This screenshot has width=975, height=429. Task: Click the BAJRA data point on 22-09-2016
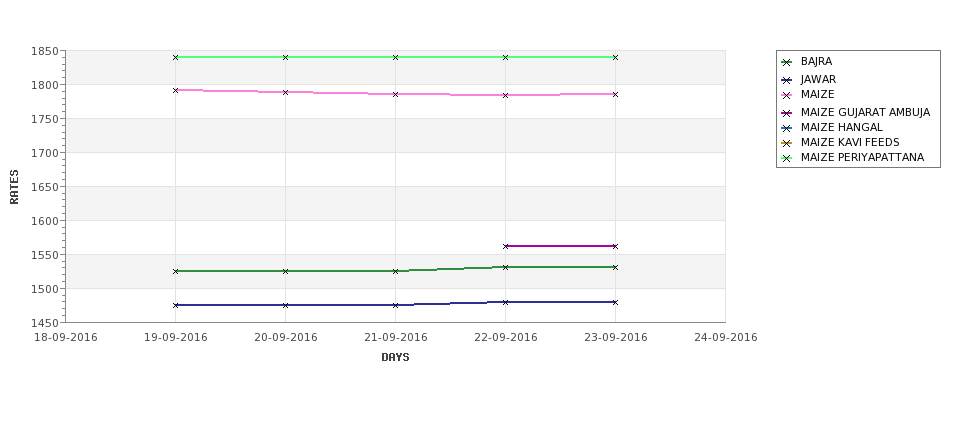tap(506, 267)
